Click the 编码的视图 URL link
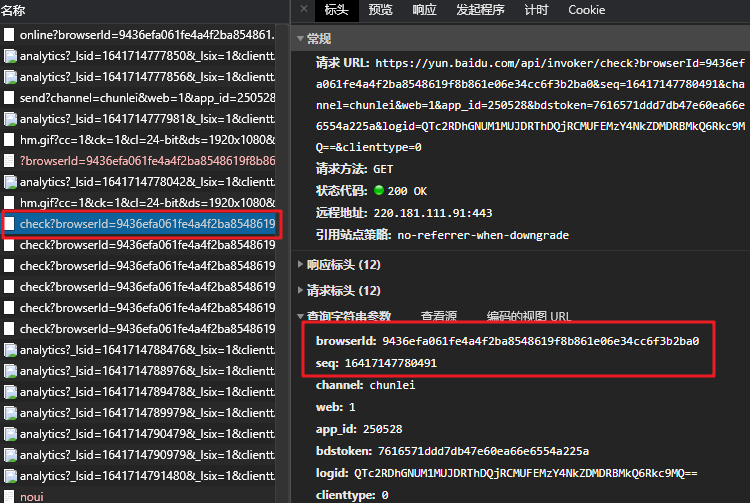Viewport: 750px width, 503px height. point(529,316)
